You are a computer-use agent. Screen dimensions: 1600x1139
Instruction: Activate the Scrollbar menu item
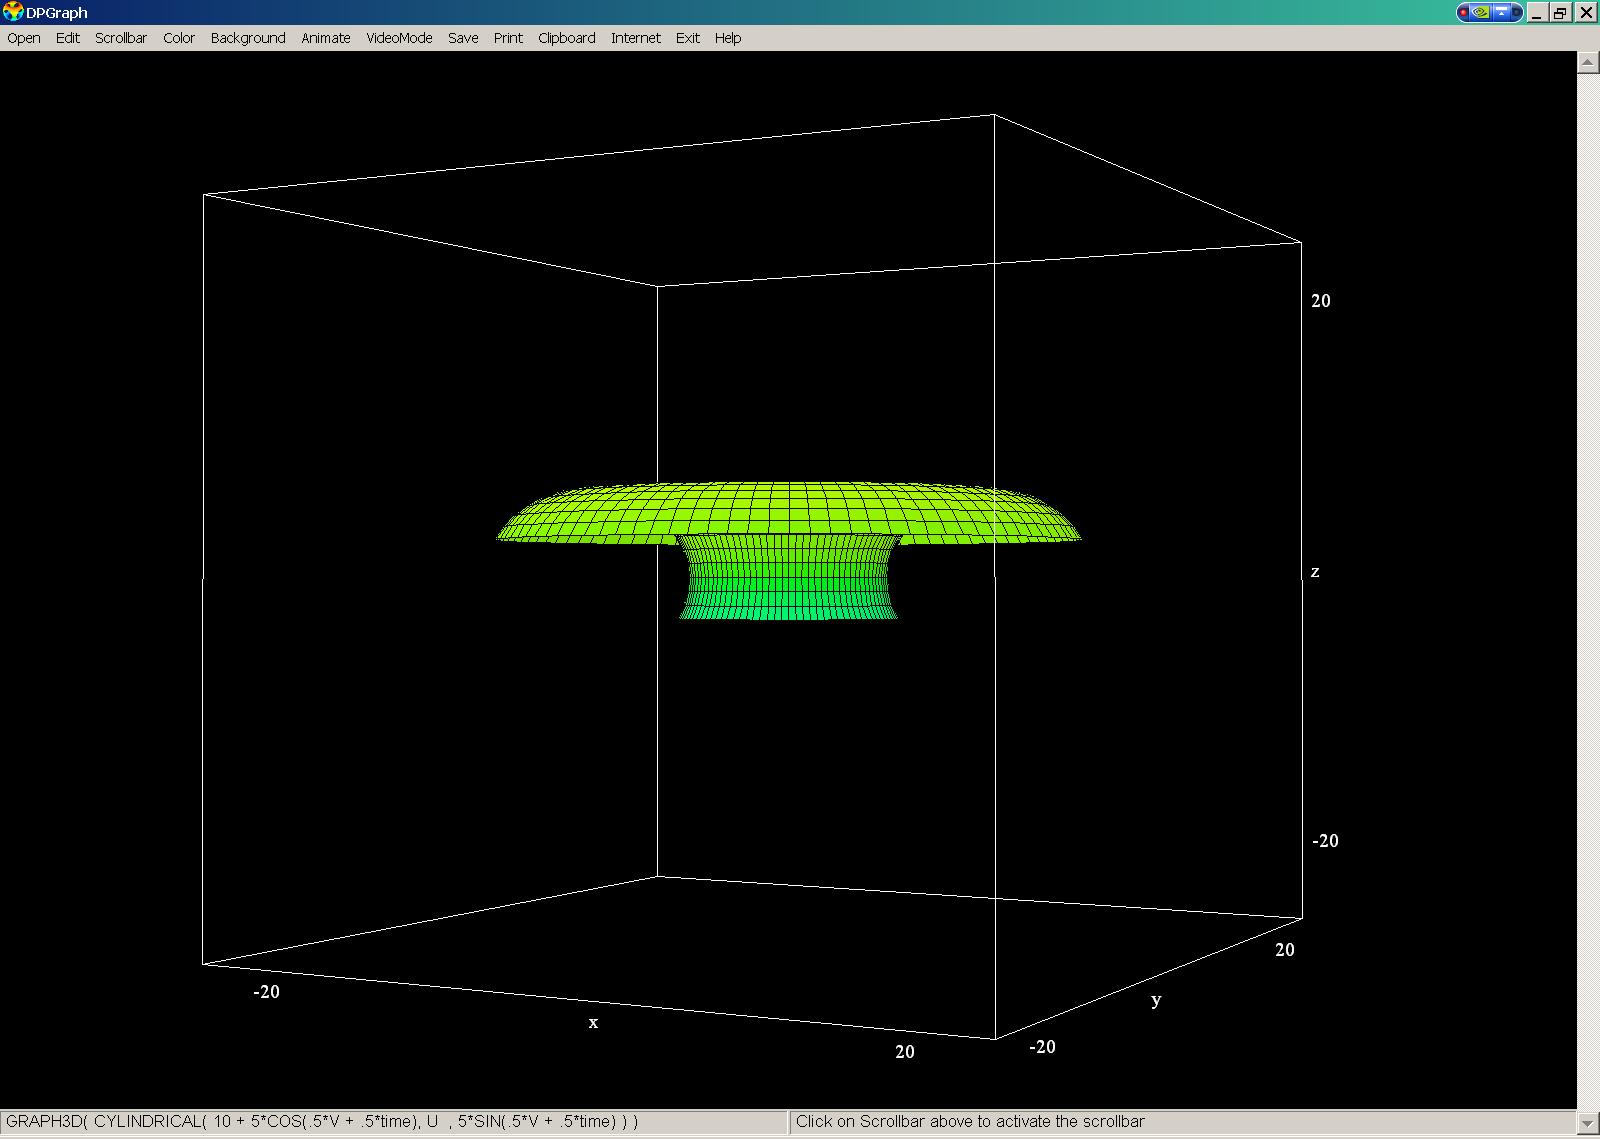click(121, 38)
